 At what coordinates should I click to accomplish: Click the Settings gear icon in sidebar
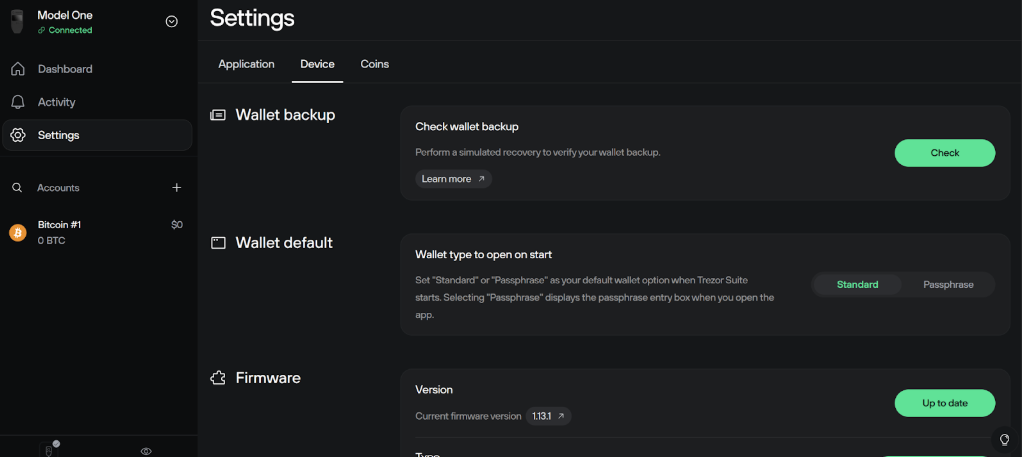(18, 135)
